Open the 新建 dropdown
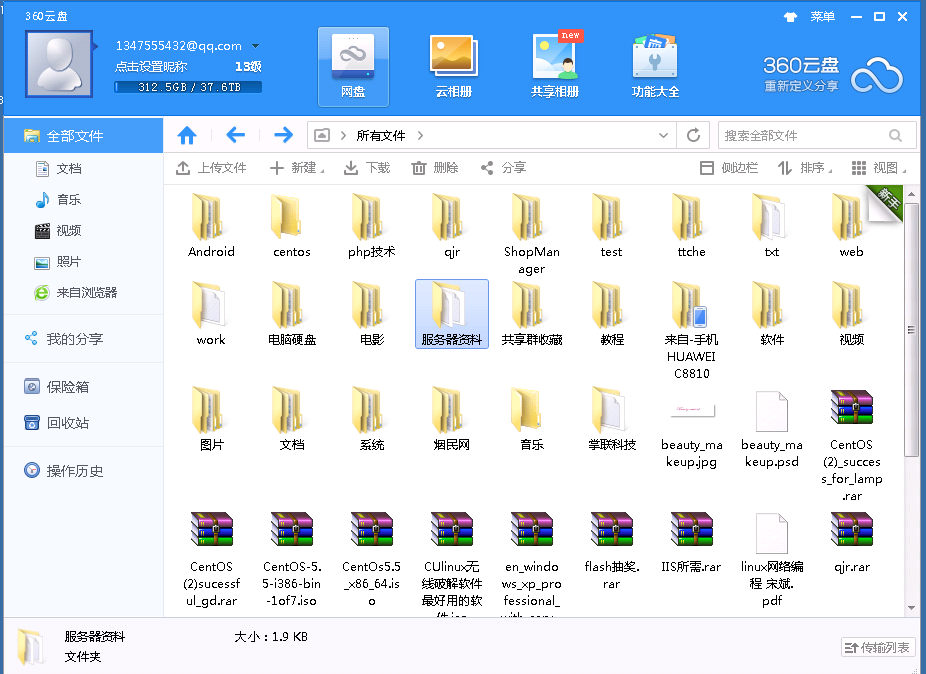Viewport: 926px width, 674px height. tap(297, 168)
